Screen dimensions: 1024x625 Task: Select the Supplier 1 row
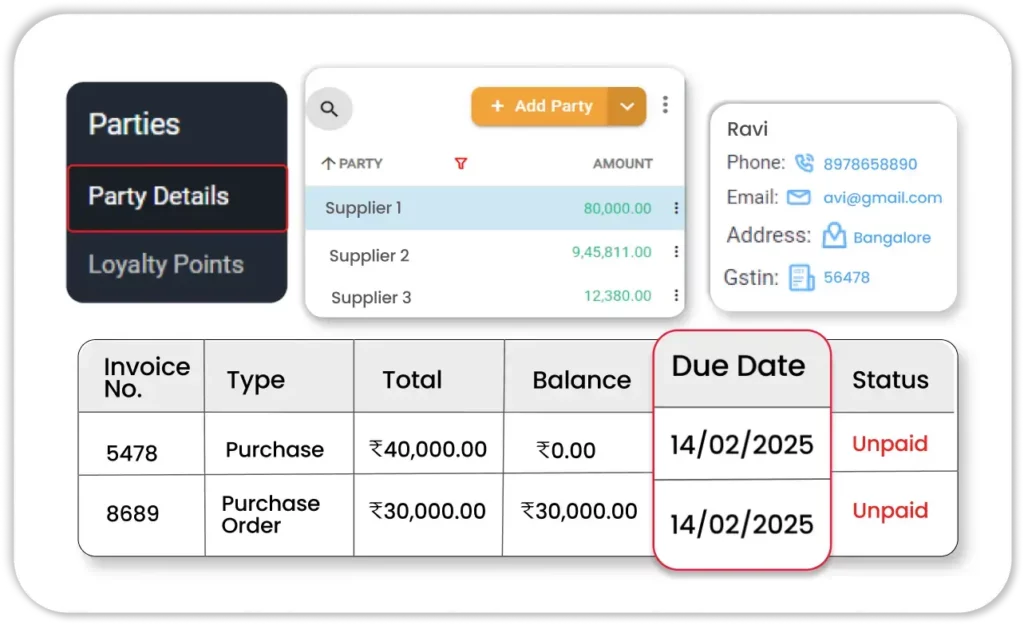click(364, 208)
